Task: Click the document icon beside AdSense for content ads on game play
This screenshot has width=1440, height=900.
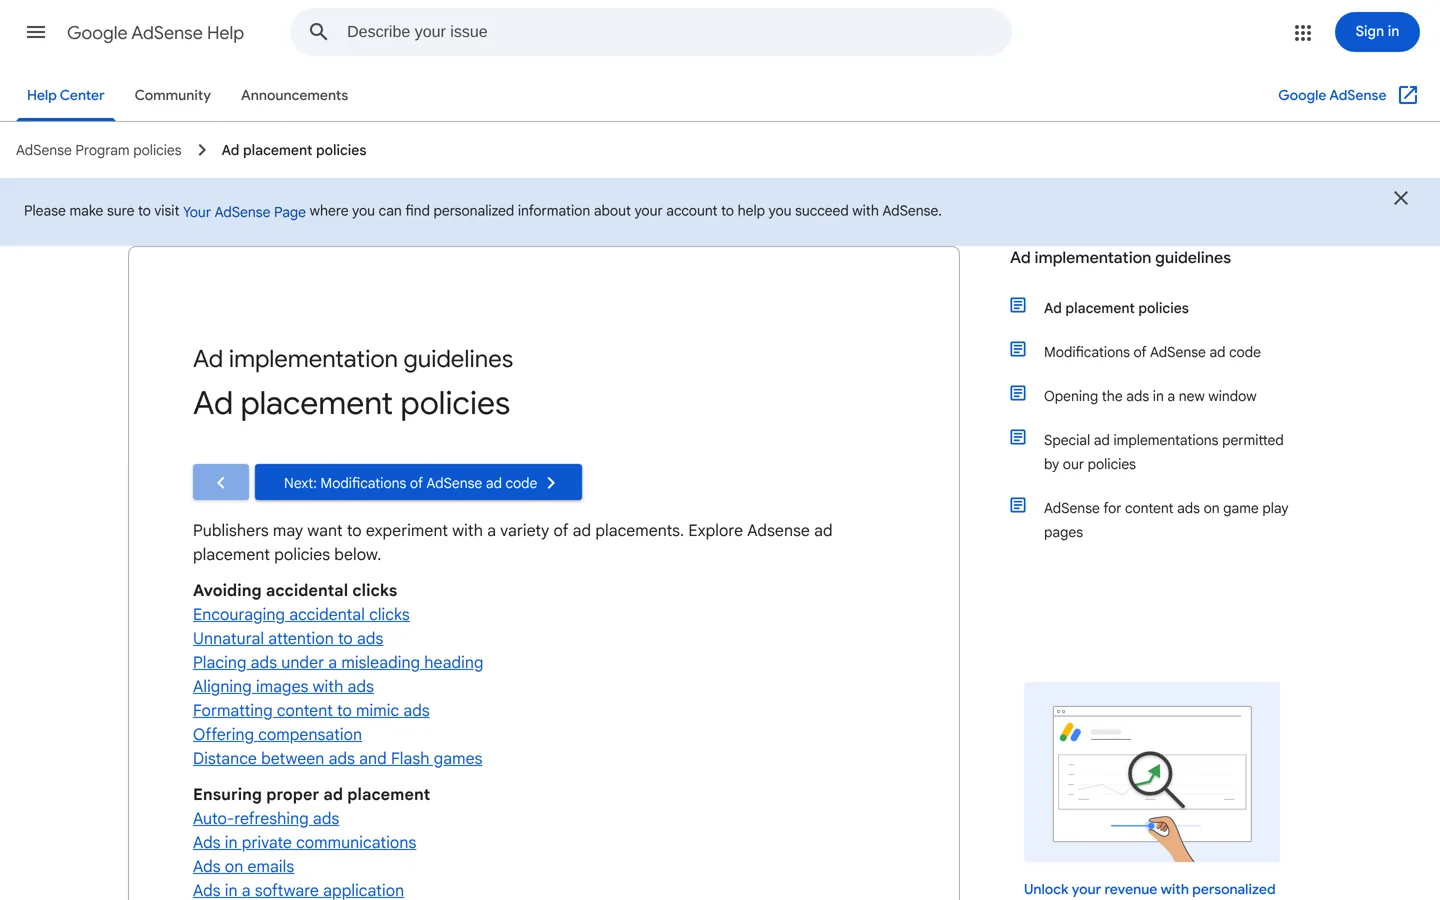Action: point(1018,505)
